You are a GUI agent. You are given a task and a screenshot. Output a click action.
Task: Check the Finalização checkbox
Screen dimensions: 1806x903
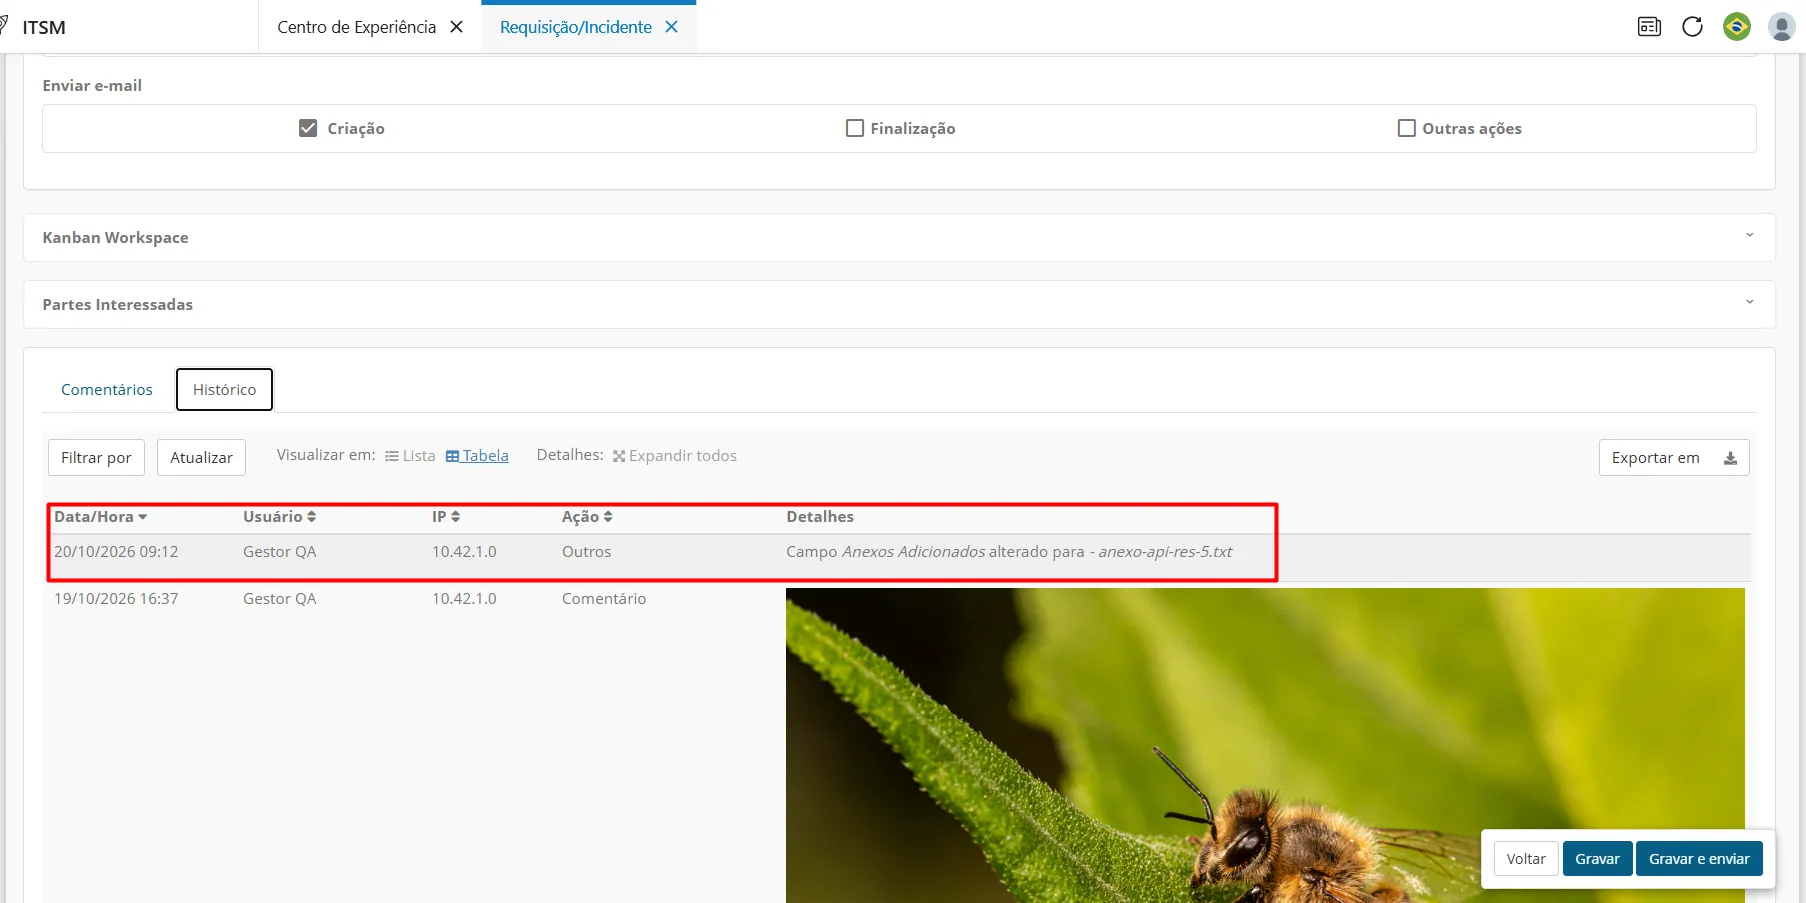[x=855, y=128]
